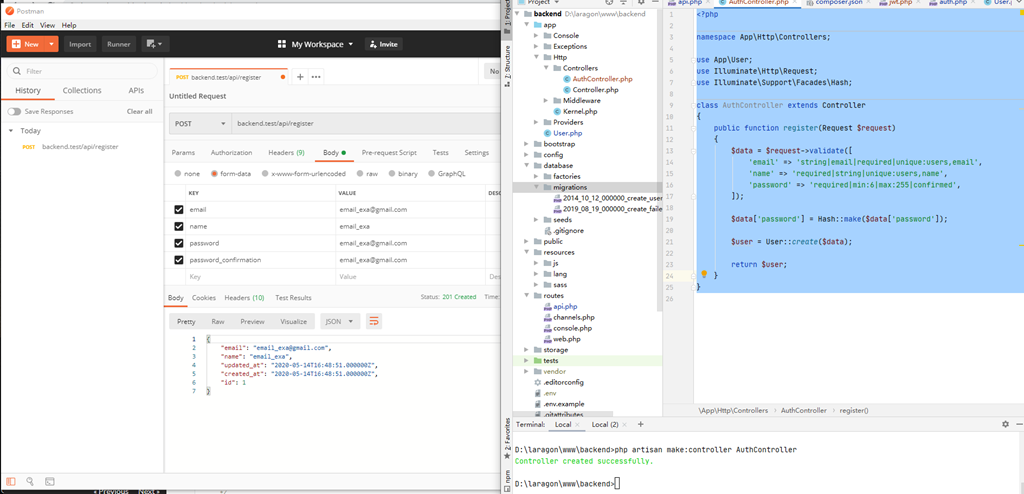Image resolution: width=1024 pixels, height=494 pixels.
Task: Add new terminal session with plus icon
Action: (641, 424)
